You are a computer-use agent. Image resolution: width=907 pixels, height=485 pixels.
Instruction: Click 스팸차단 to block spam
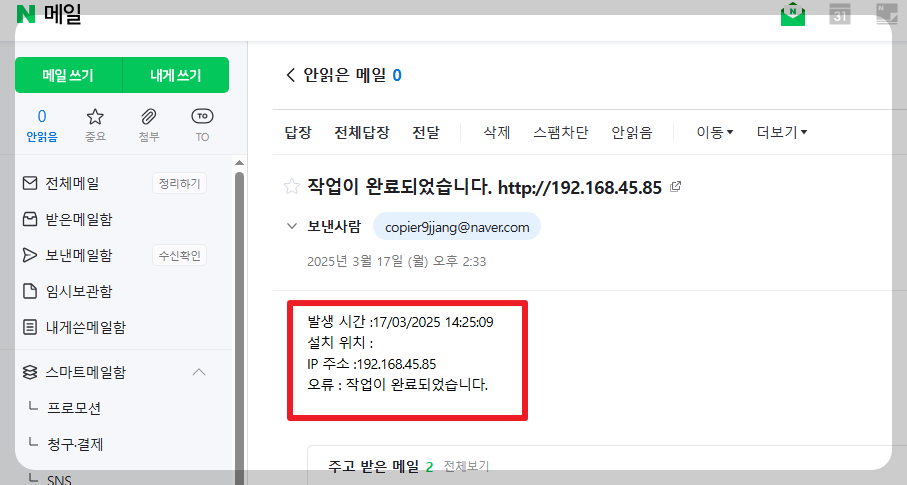561,133
